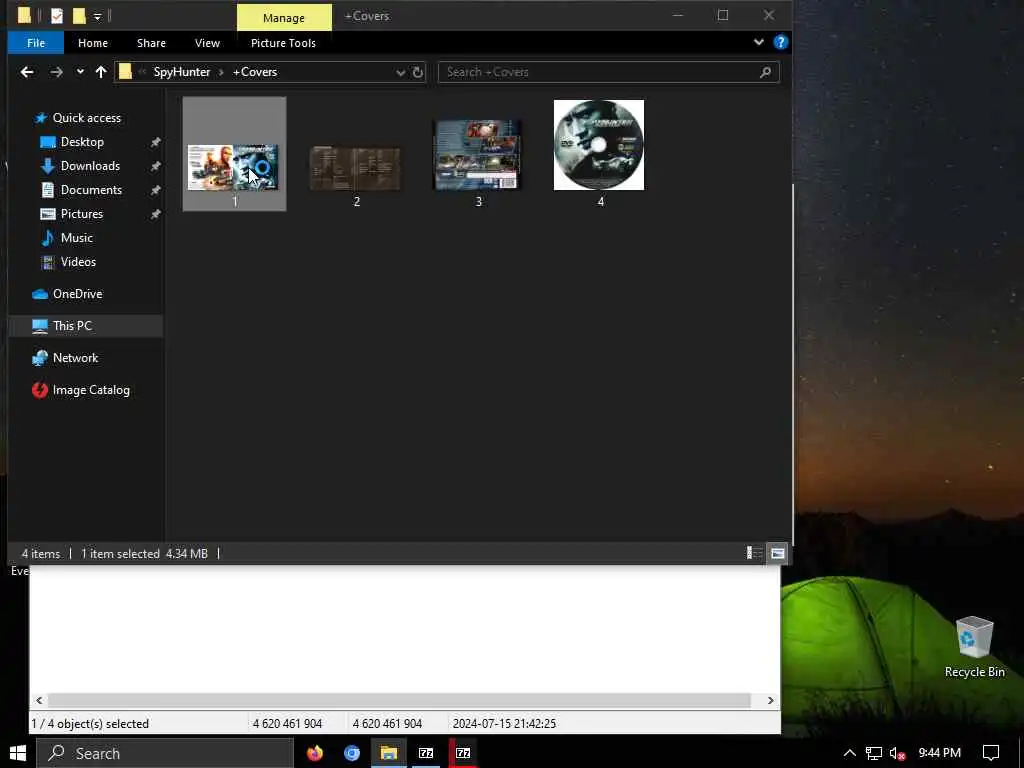Go up one folder level
This screenshot has height=768, width=1024.
coord(101,72)
